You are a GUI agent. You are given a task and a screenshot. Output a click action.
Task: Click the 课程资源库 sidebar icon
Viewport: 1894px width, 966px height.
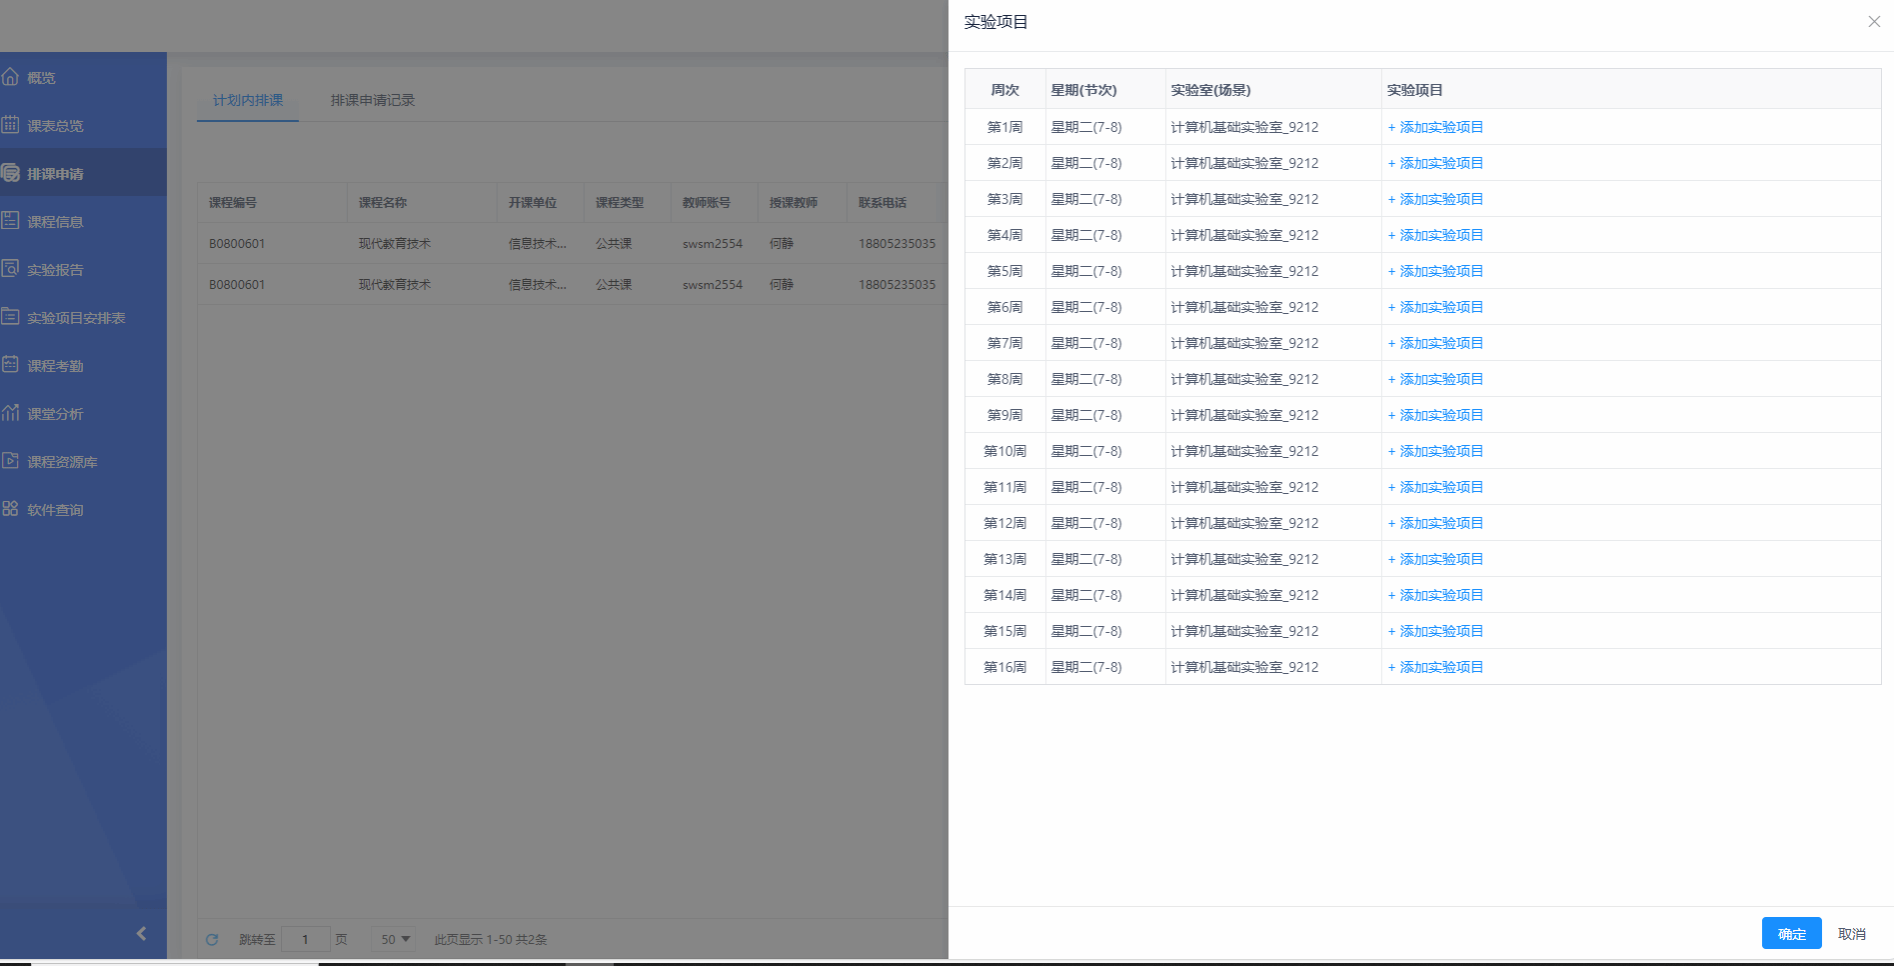pos(11,461)
